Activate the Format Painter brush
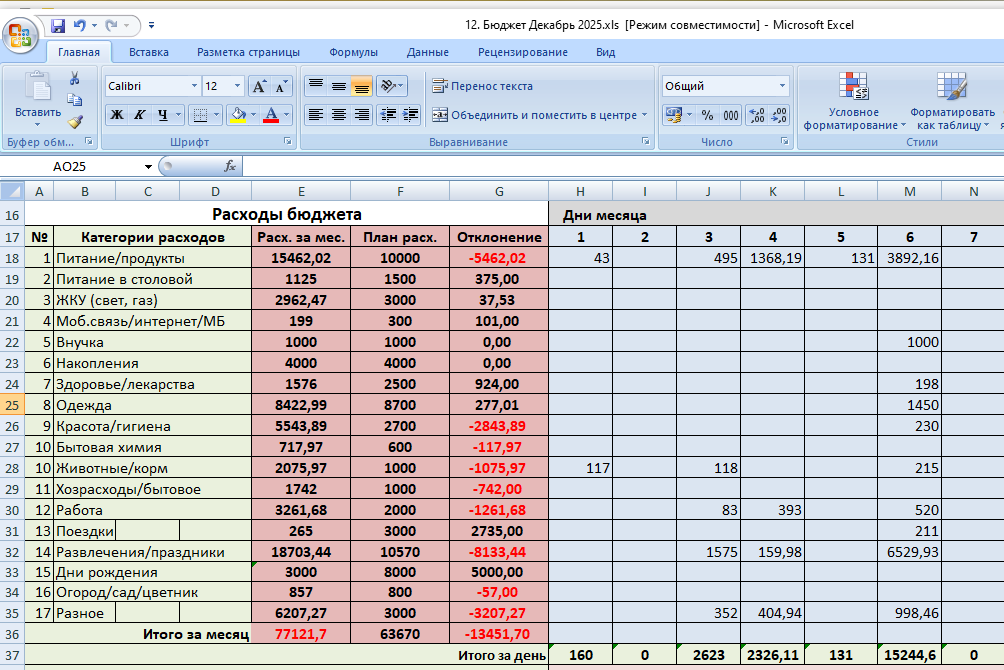Image resolution: width=1004 pixels, height=670 pixels. coord(75,121)
